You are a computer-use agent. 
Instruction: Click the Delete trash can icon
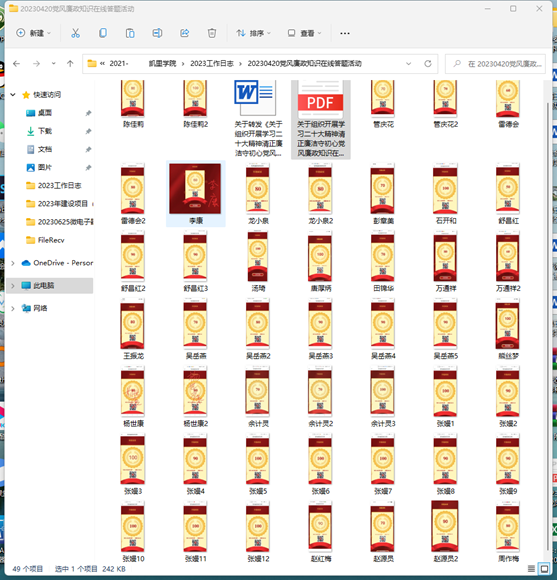click(212, 33)
